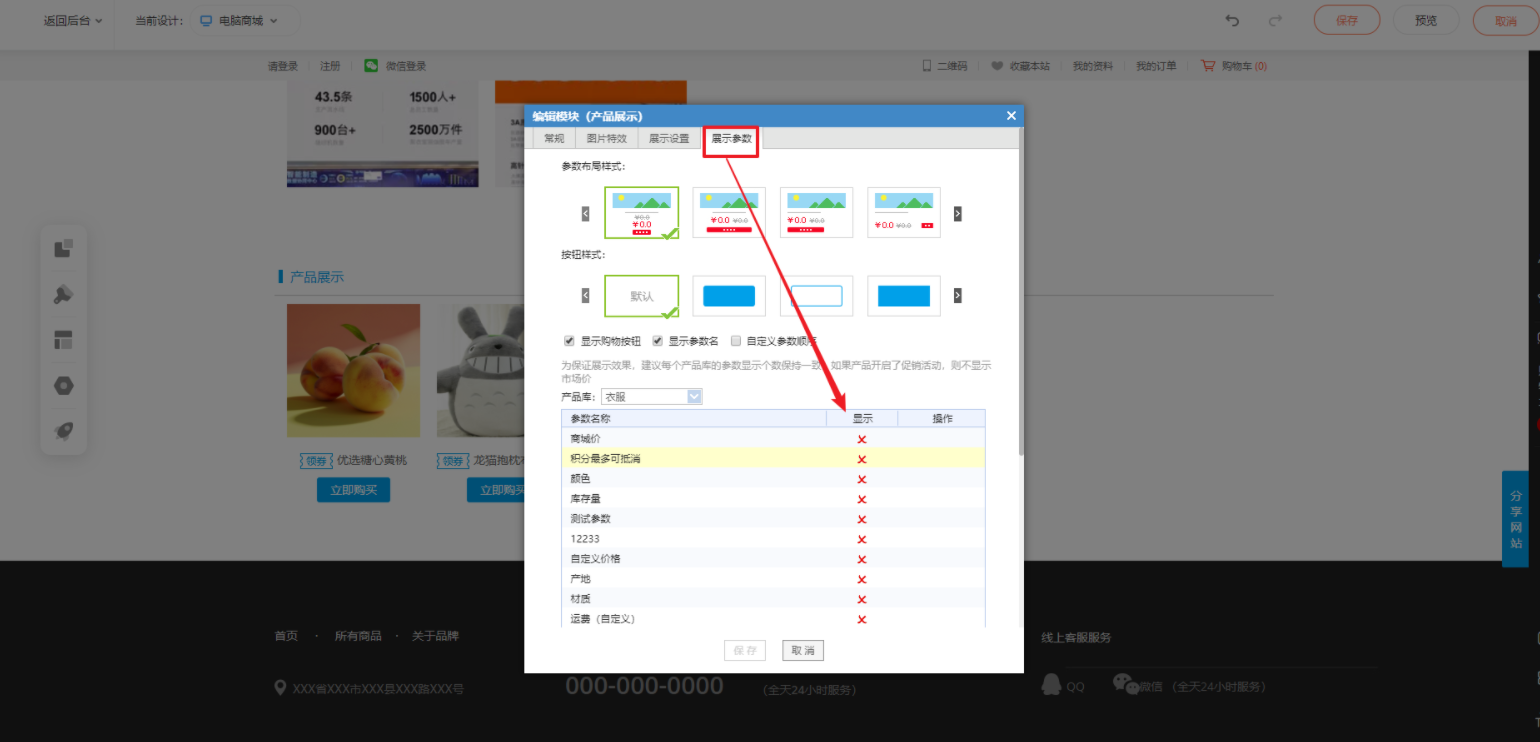
Task: Toggle display for 12233 parameter
Action: [x=862, y=539]
